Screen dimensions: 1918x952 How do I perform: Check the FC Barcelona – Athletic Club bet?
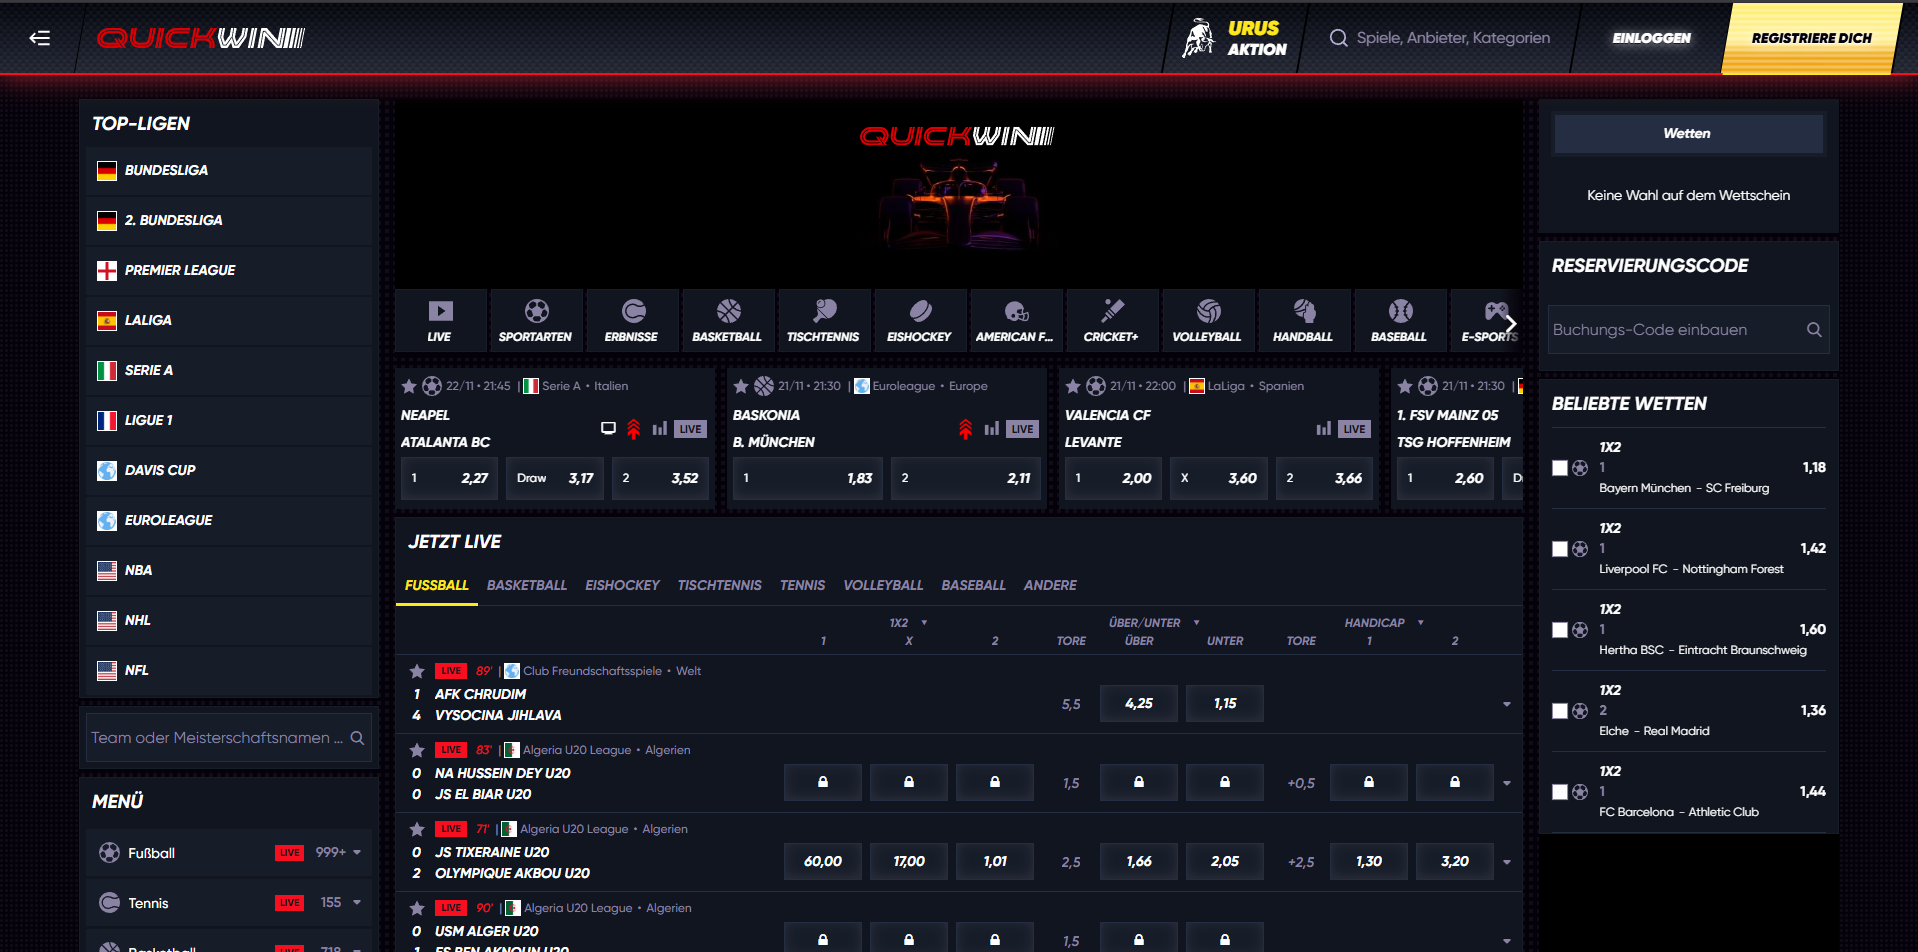point(1559,791)
